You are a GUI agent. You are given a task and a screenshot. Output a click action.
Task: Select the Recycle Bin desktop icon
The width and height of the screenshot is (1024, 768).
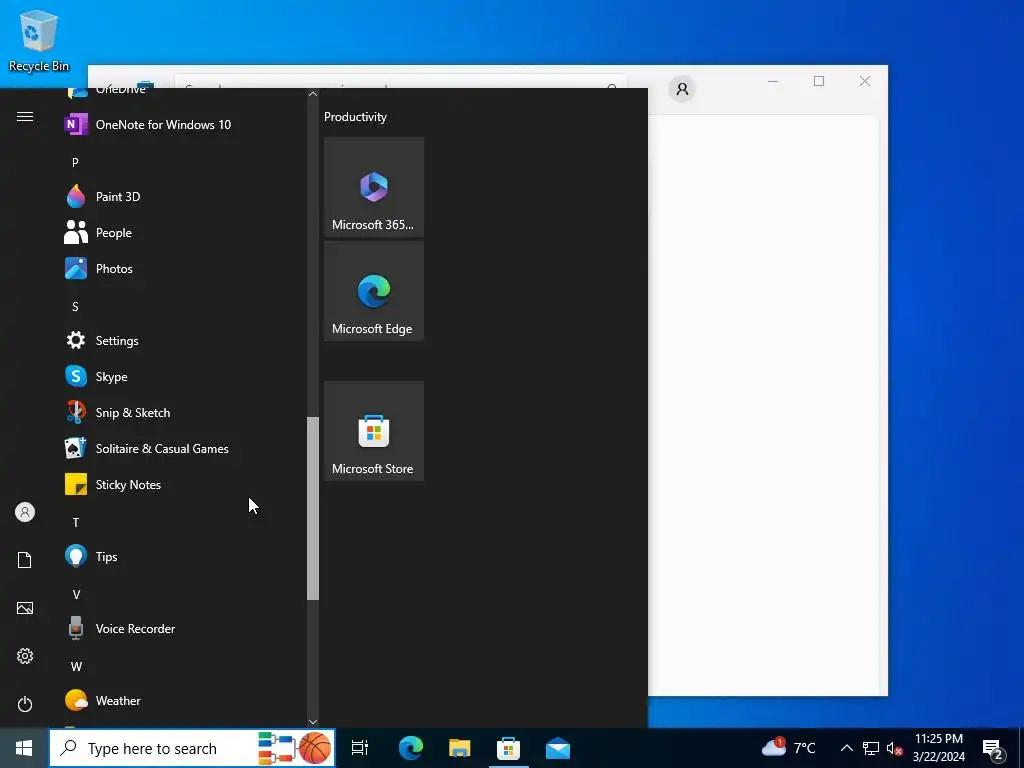click(39, 40)
